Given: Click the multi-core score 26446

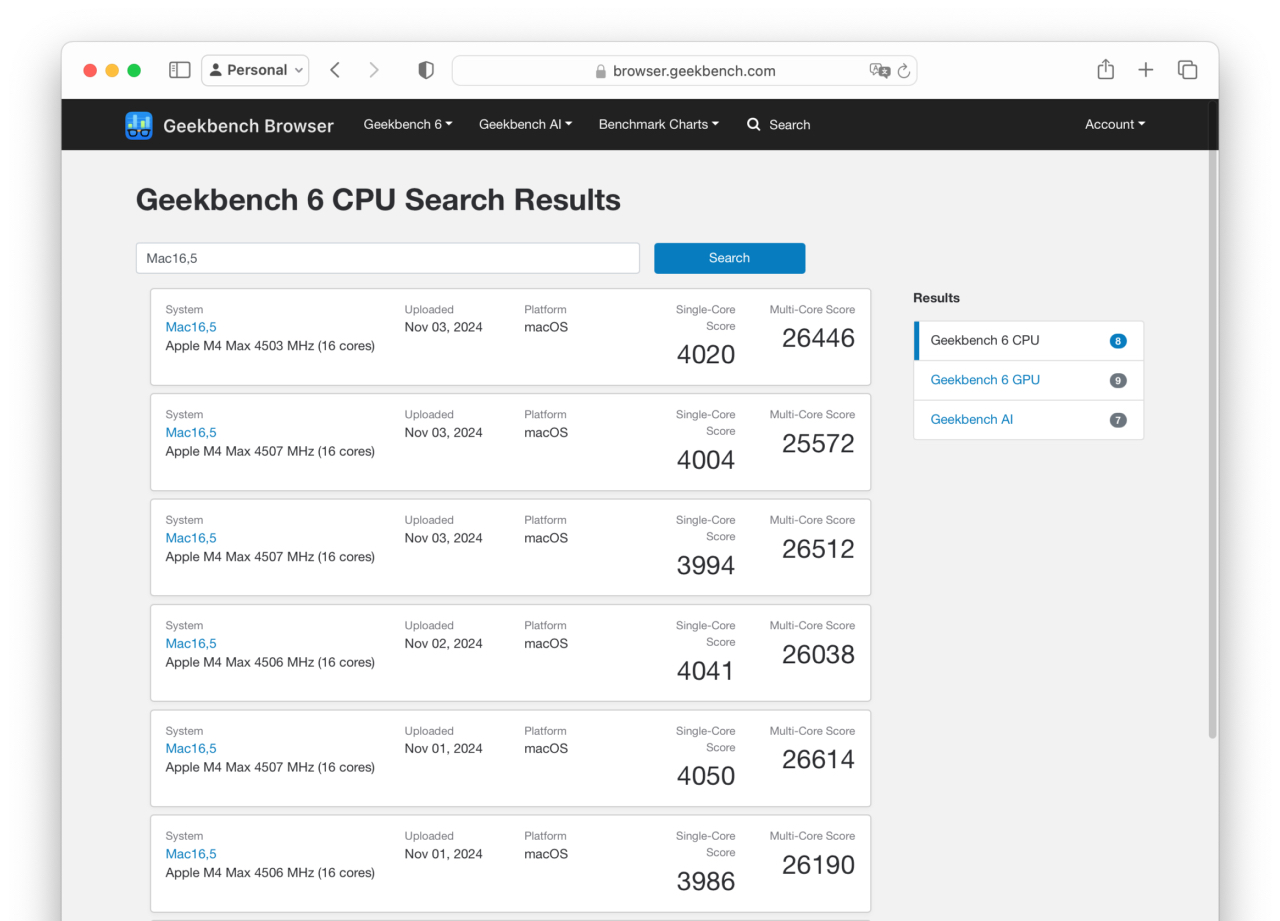Looking at the screenshot, I should click(x=818, y=338).
